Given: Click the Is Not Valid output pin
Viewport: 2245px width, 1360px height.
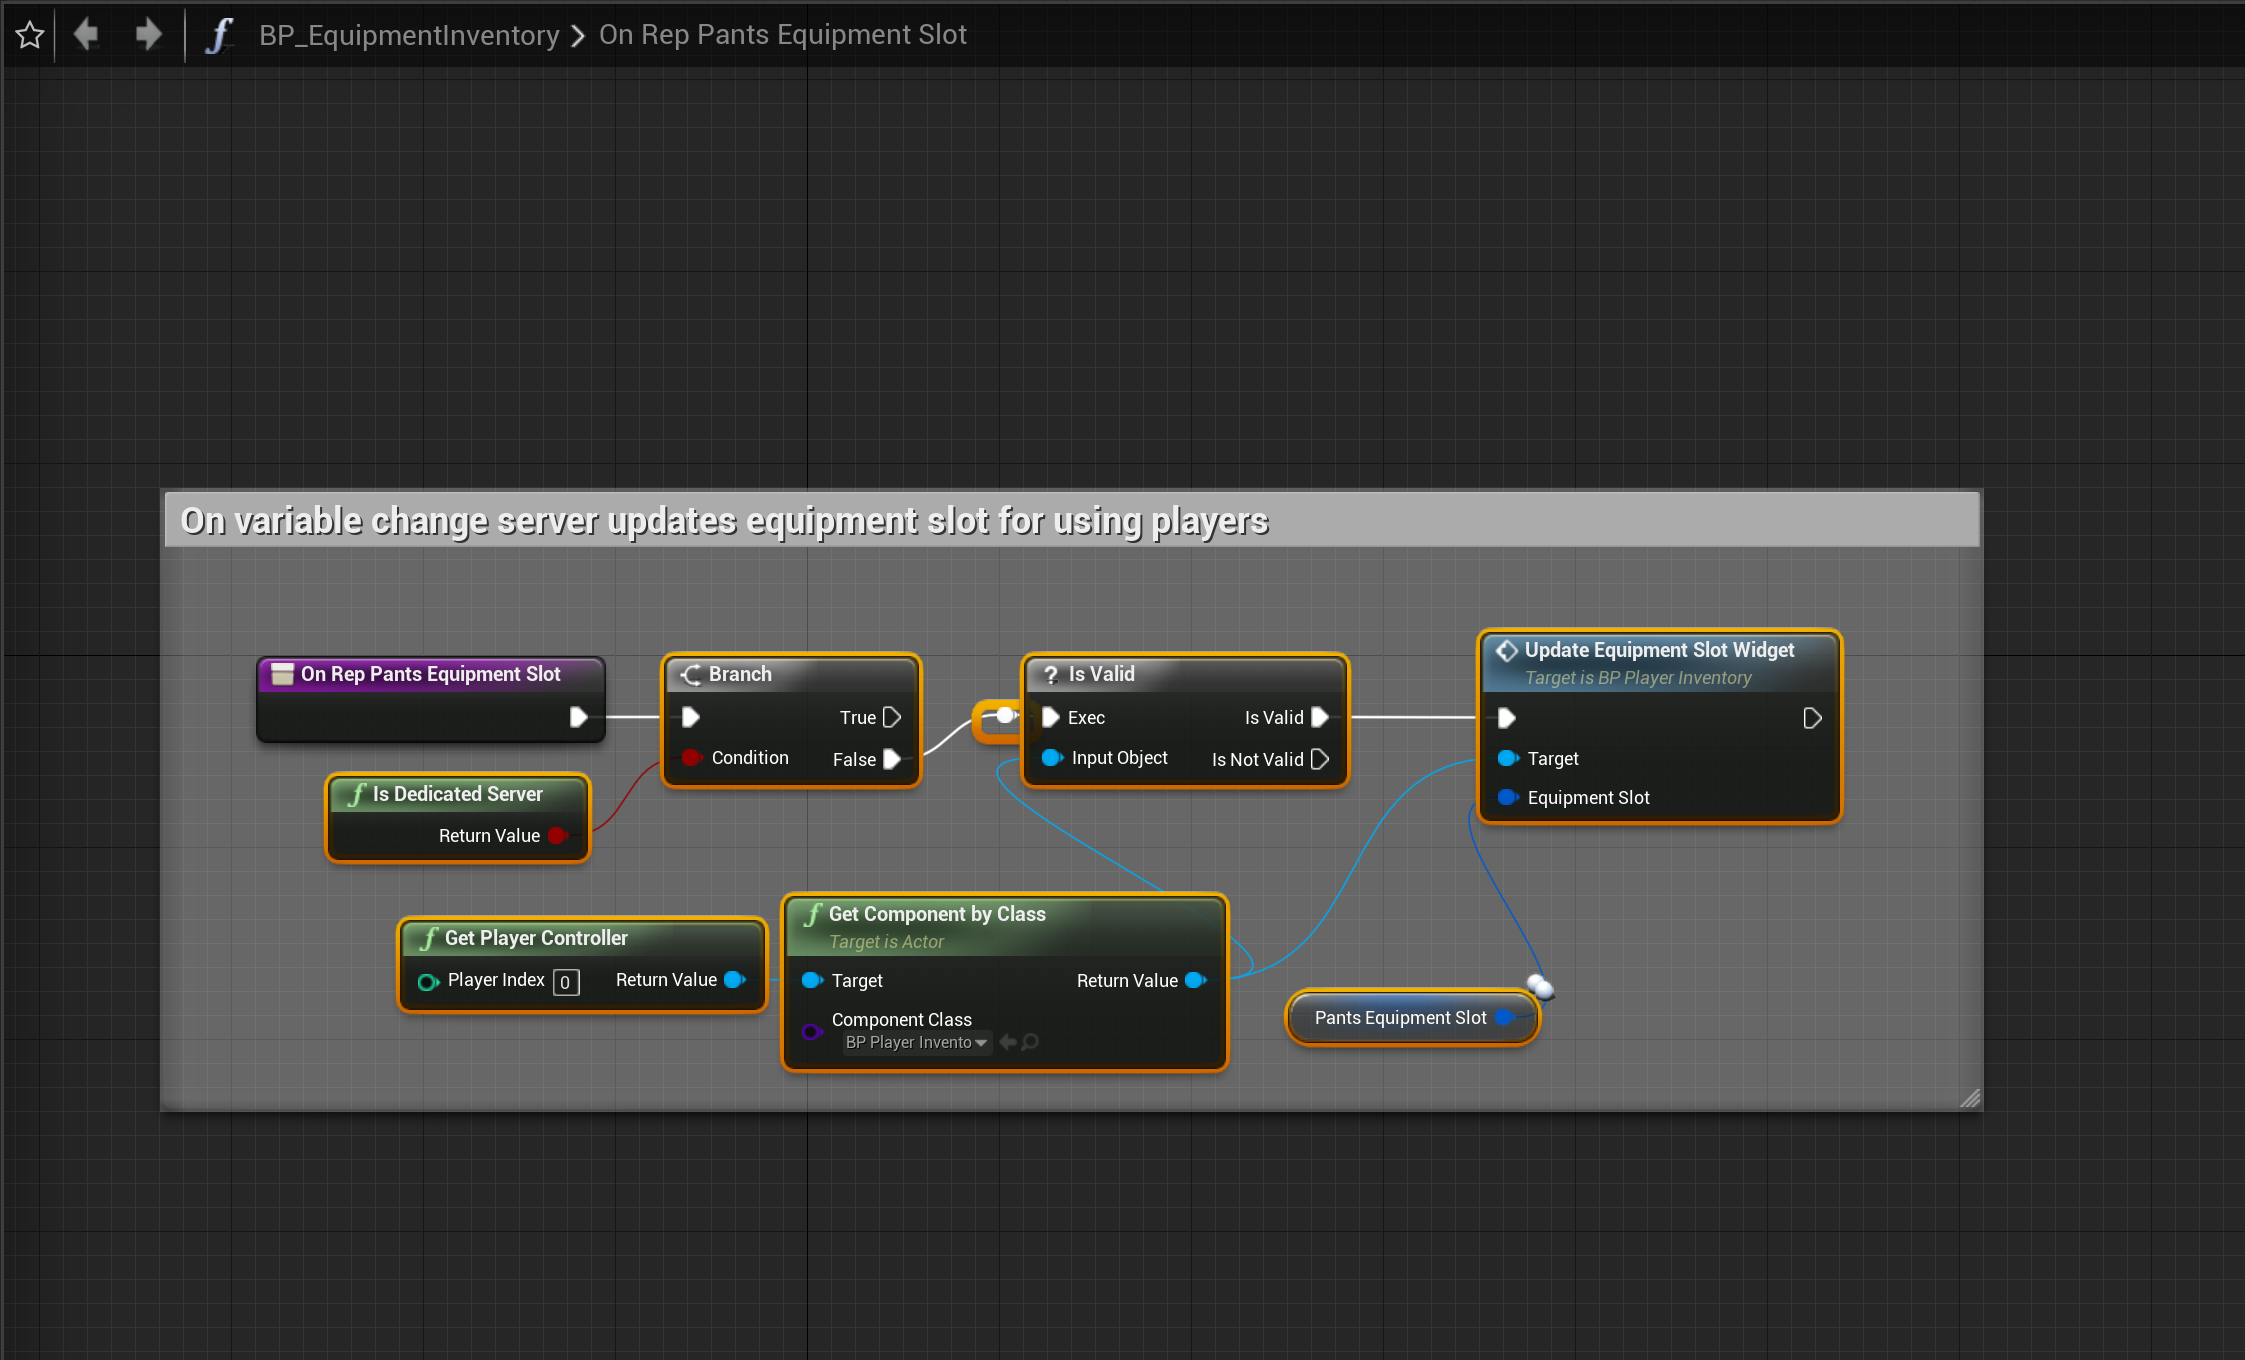Looking at the screenshot, I should (x=1319, y=759).
